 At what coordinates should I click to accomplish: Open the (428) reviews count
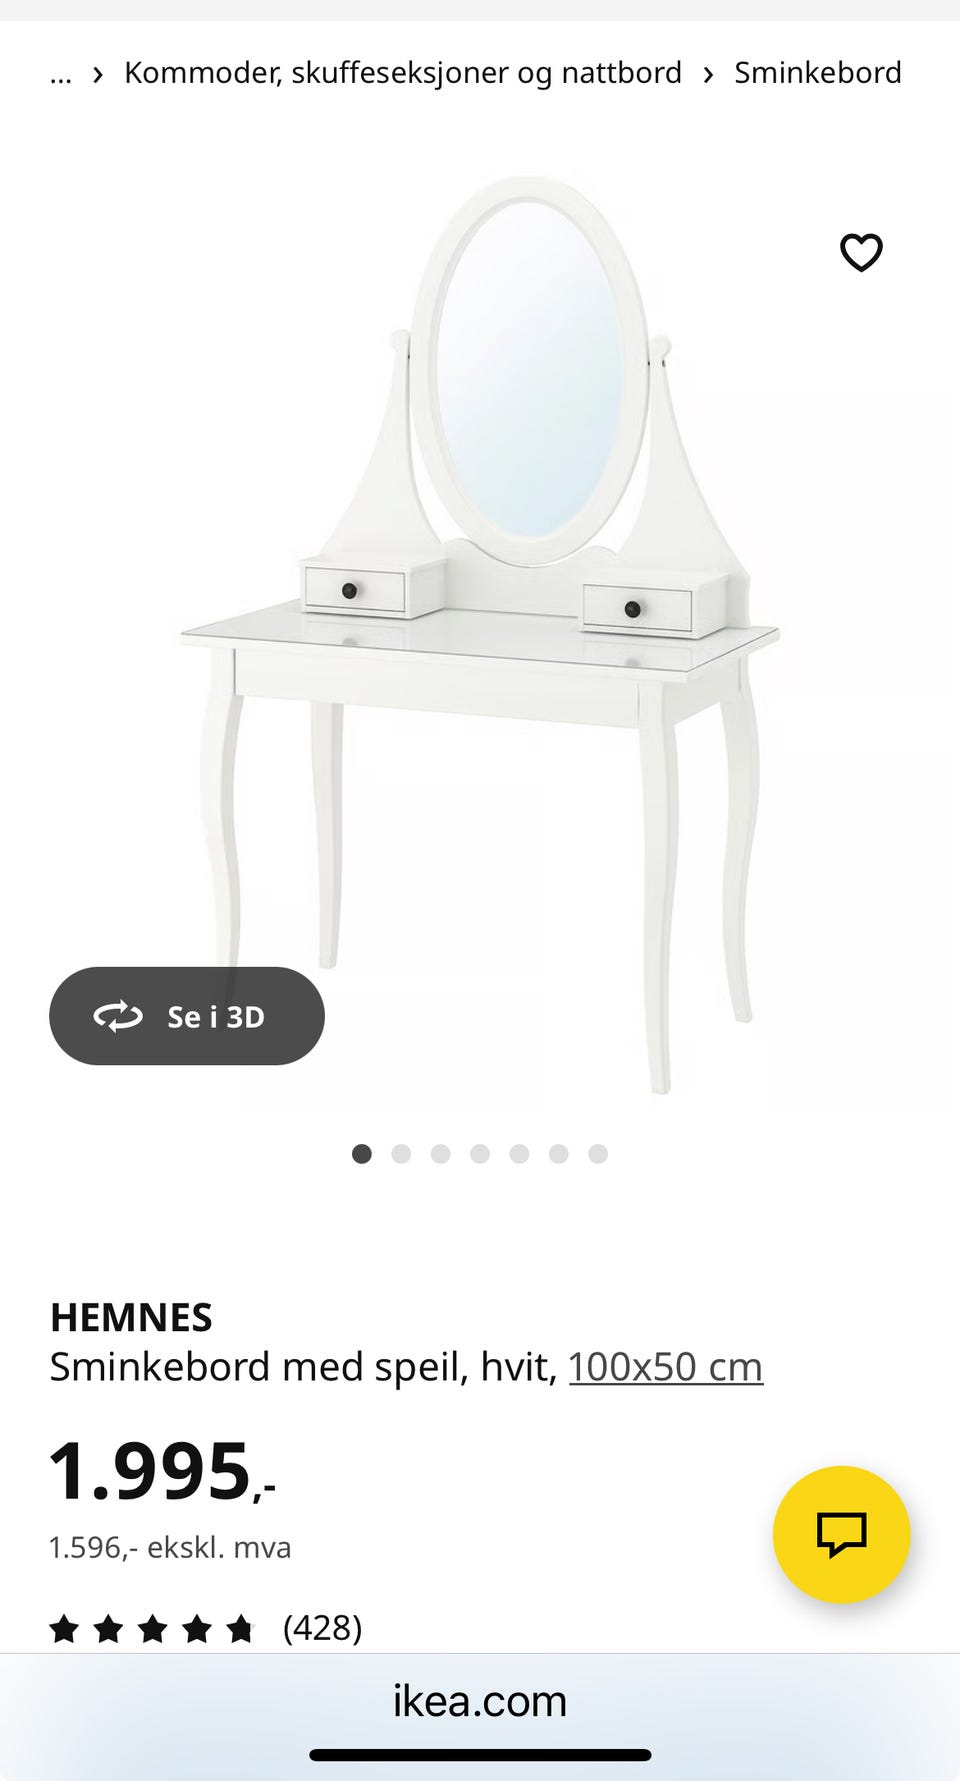322,1628
